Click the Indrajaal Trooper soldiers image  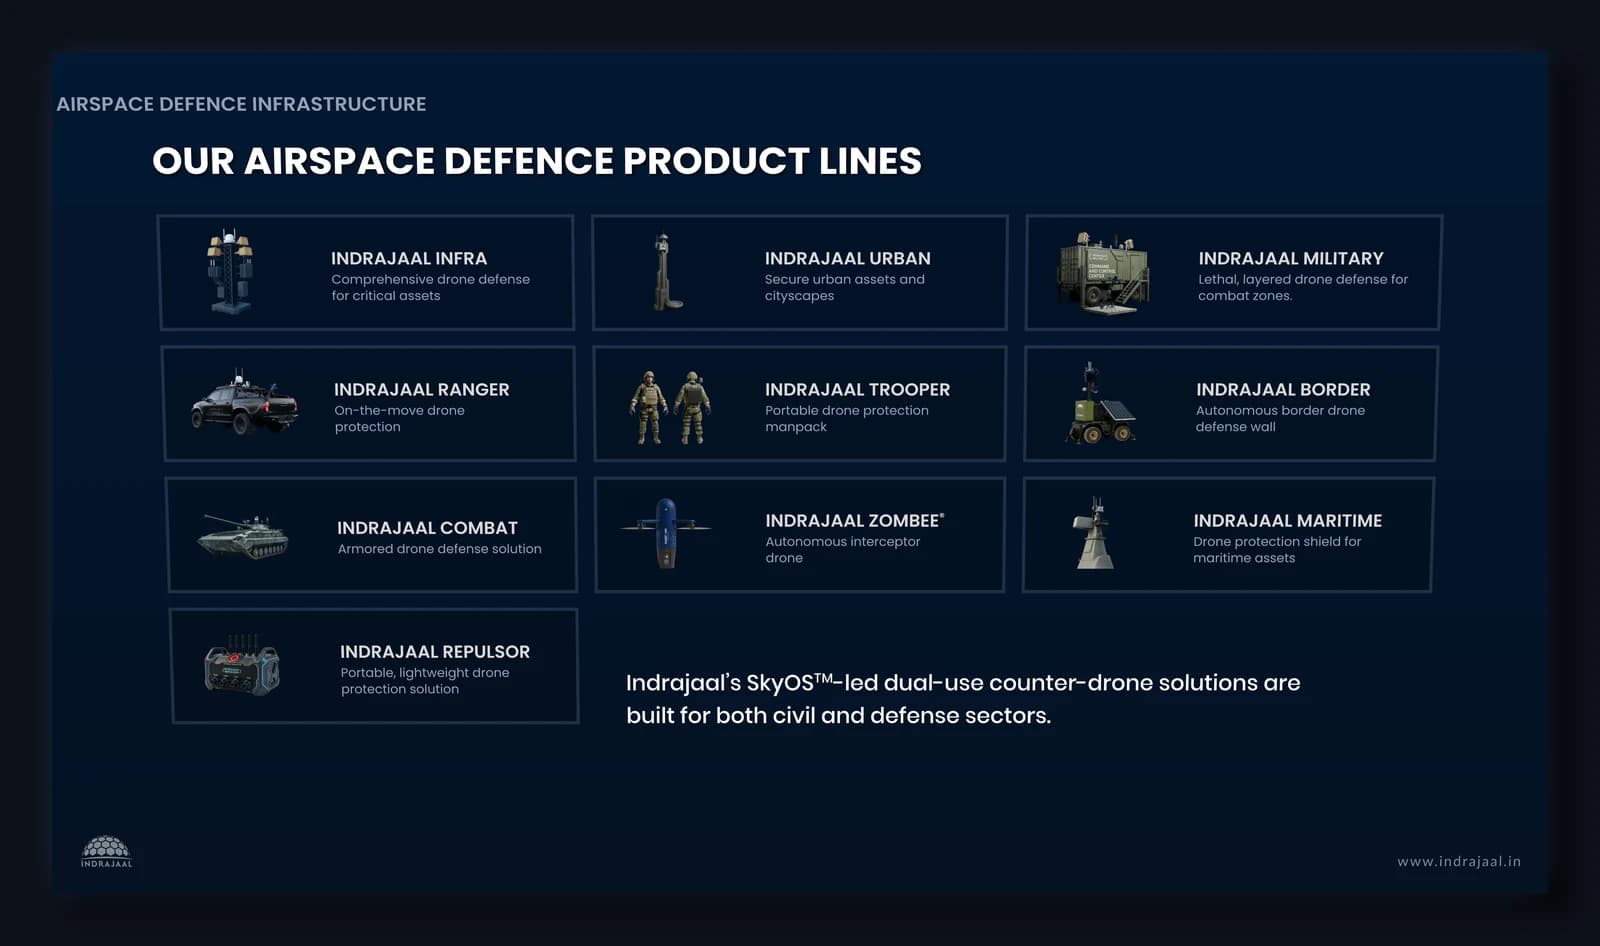tap(670, 407)
